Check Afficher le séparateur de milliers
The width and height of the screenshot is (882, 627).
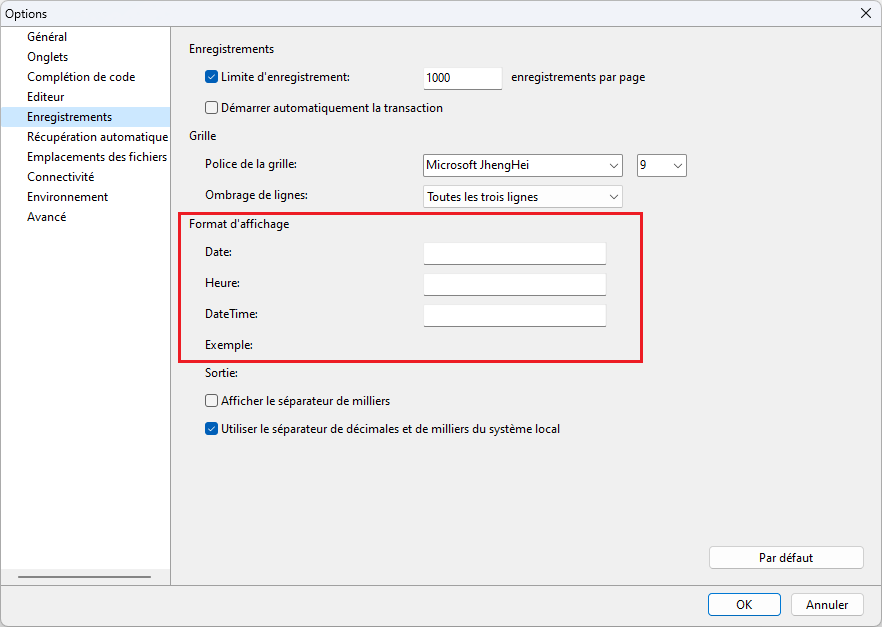(212, 400)
